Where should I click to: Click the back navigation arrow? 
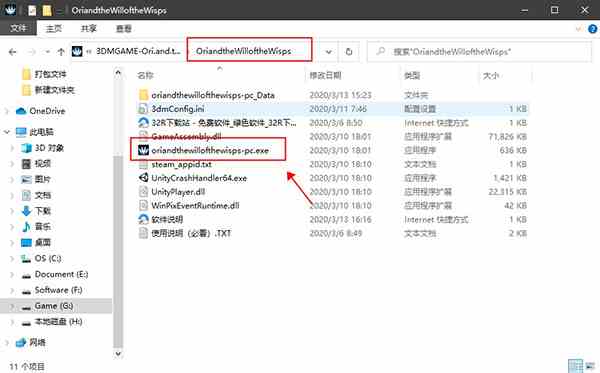[x=13, y=52]
